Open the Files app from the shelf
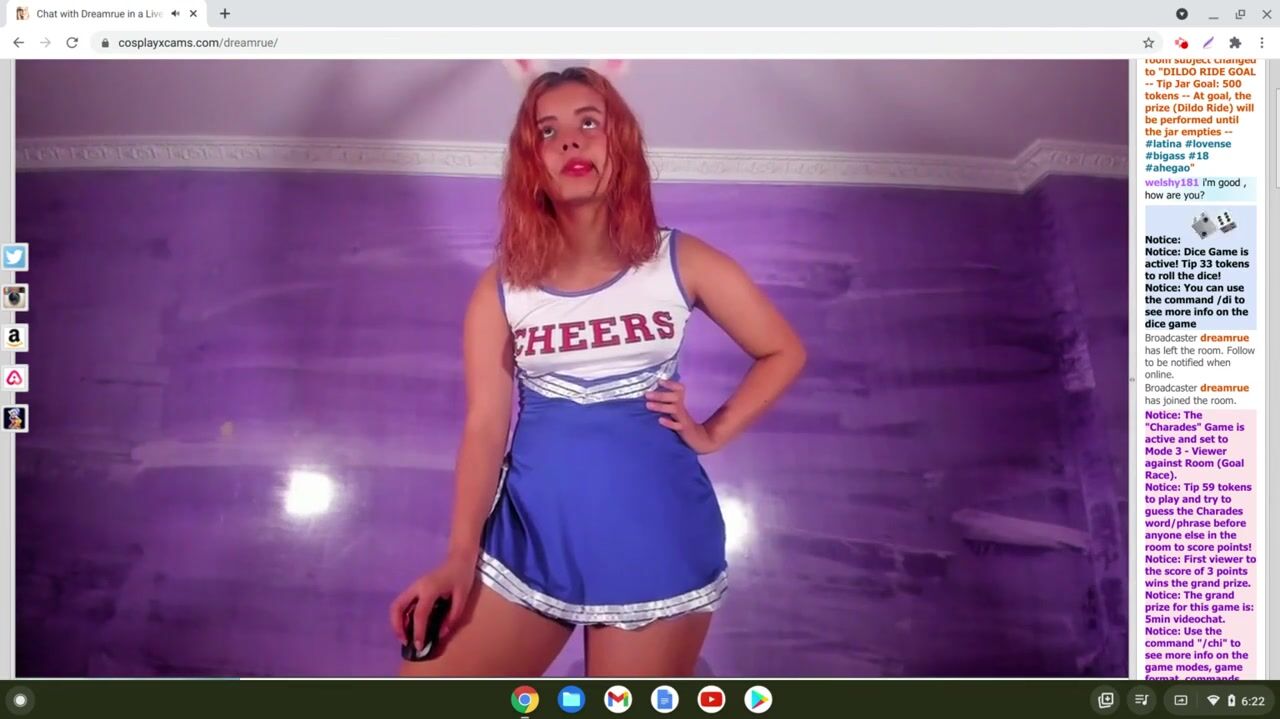The width and height of the screenshot is (1280, 719). pyautogui.click(x=571, y=700)
